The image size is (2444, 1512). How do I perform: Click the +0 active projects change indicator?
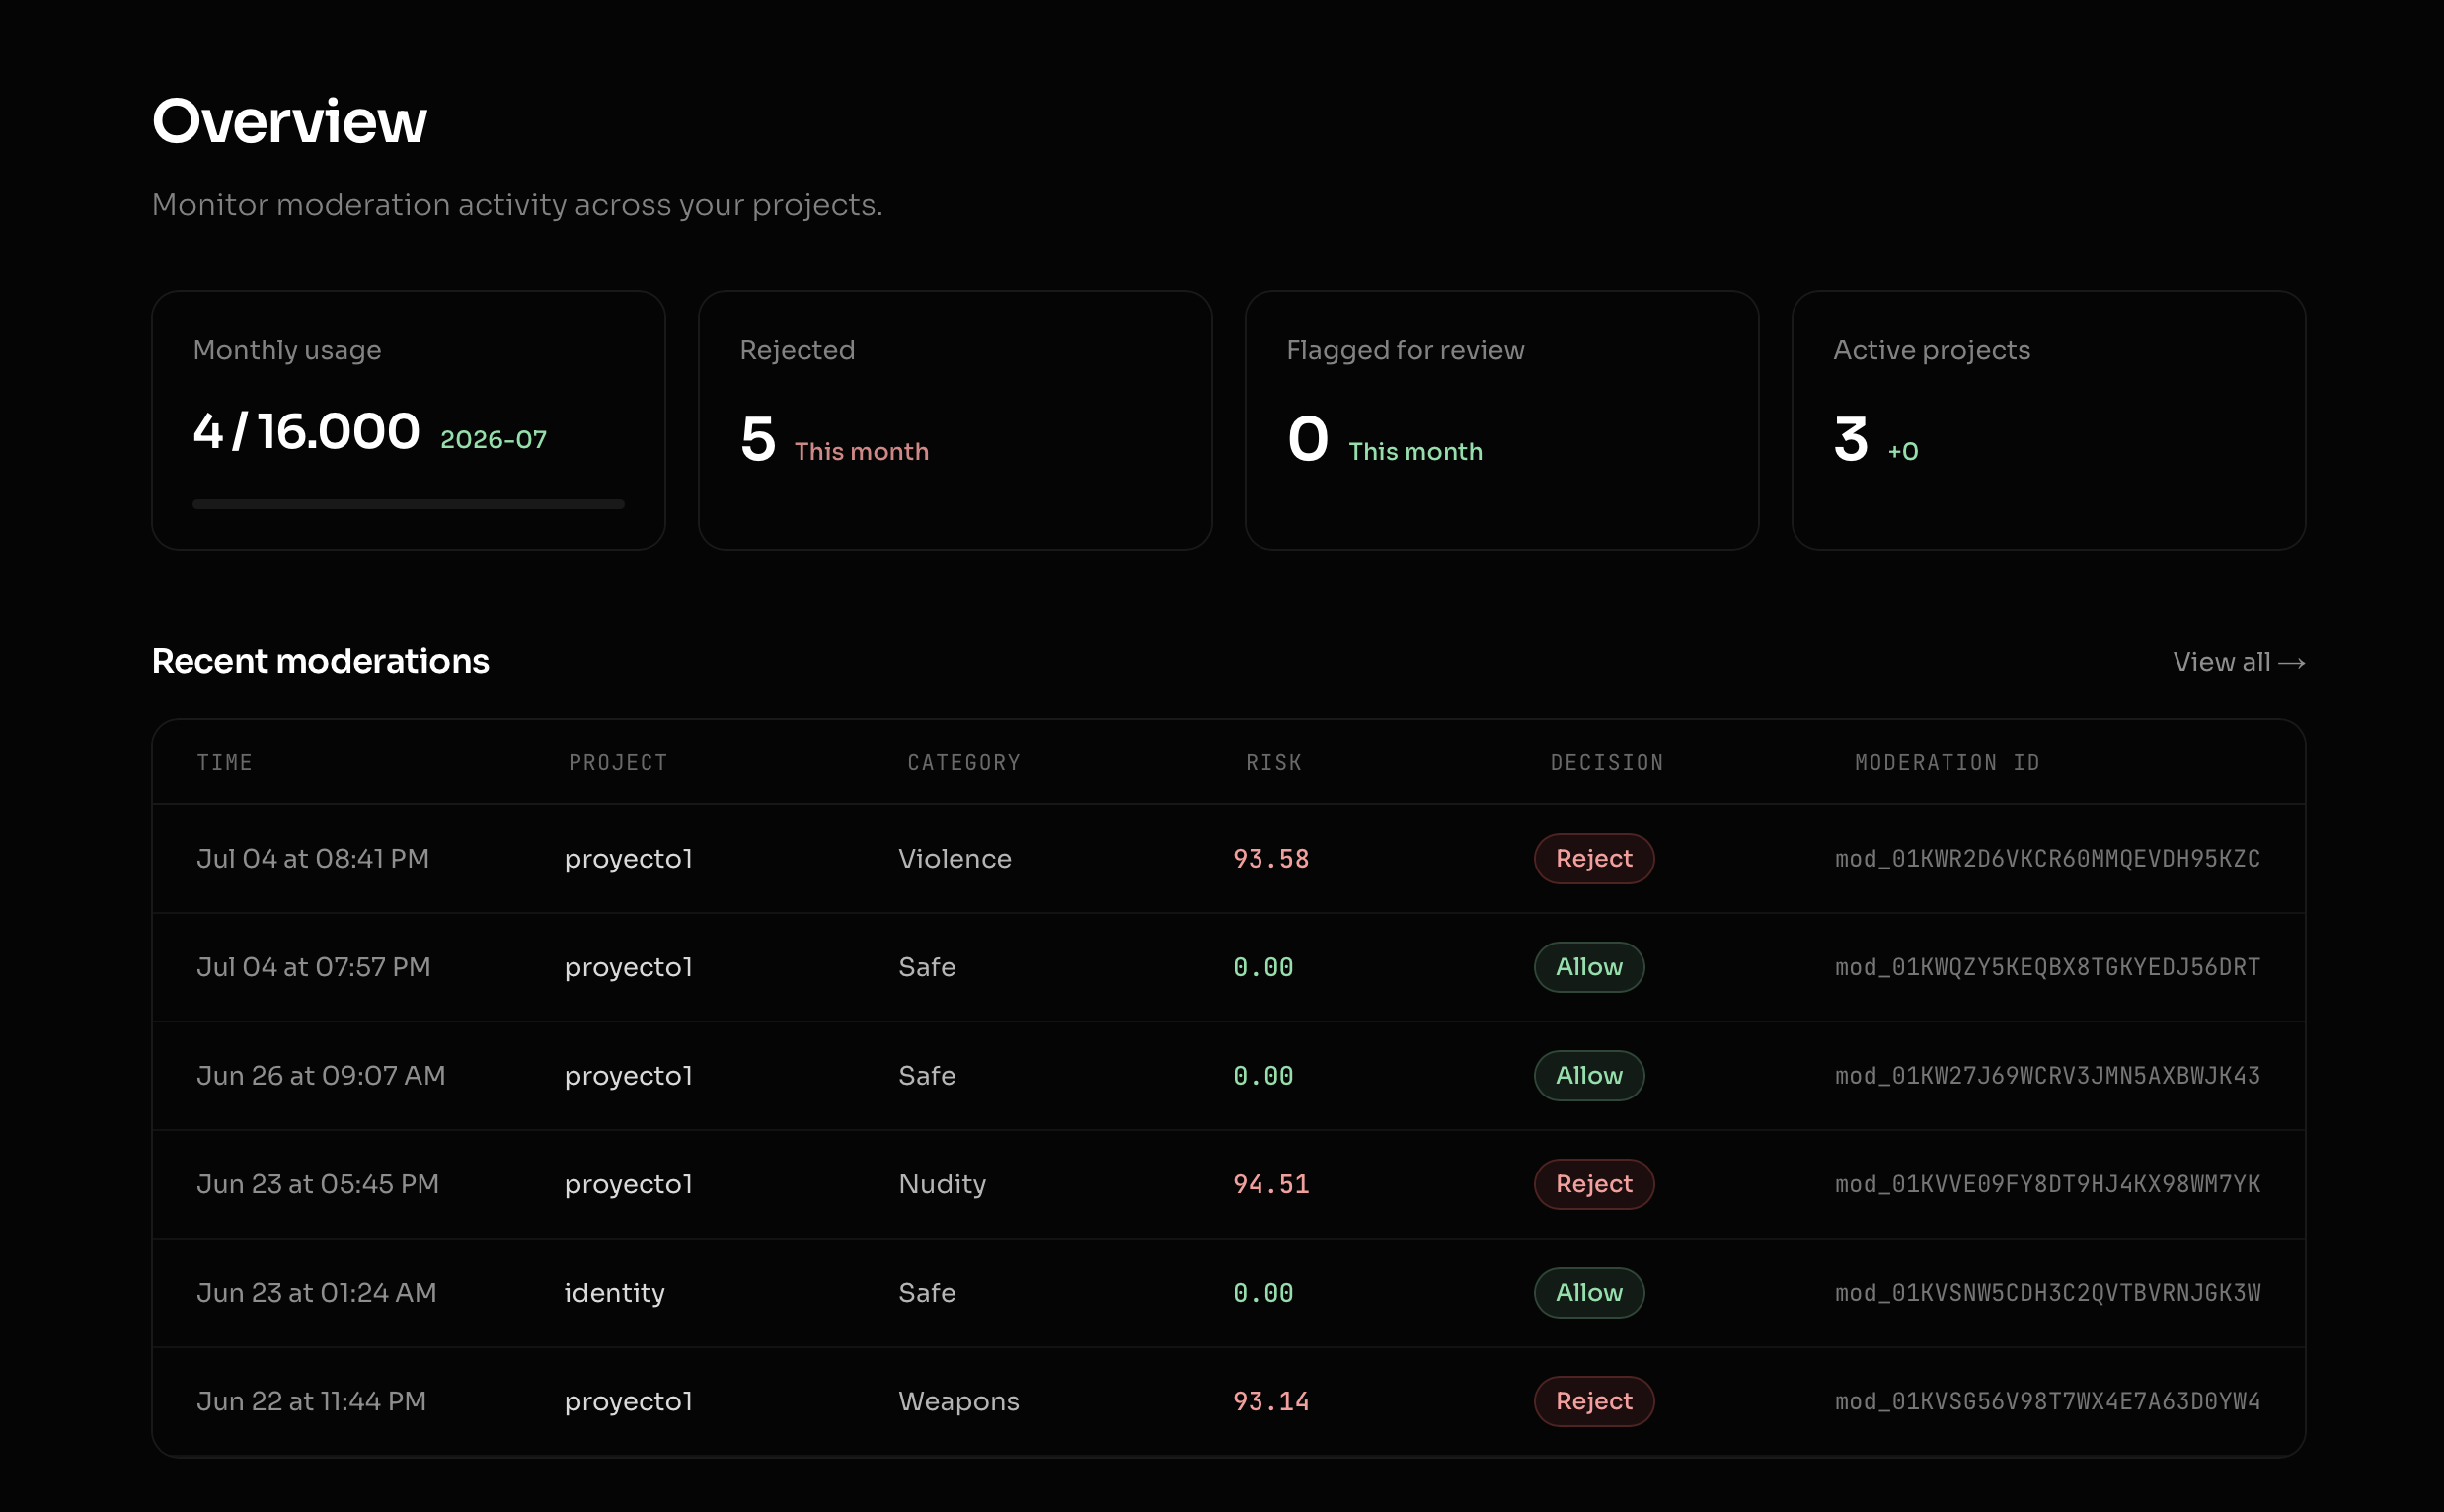(1902, 451)
